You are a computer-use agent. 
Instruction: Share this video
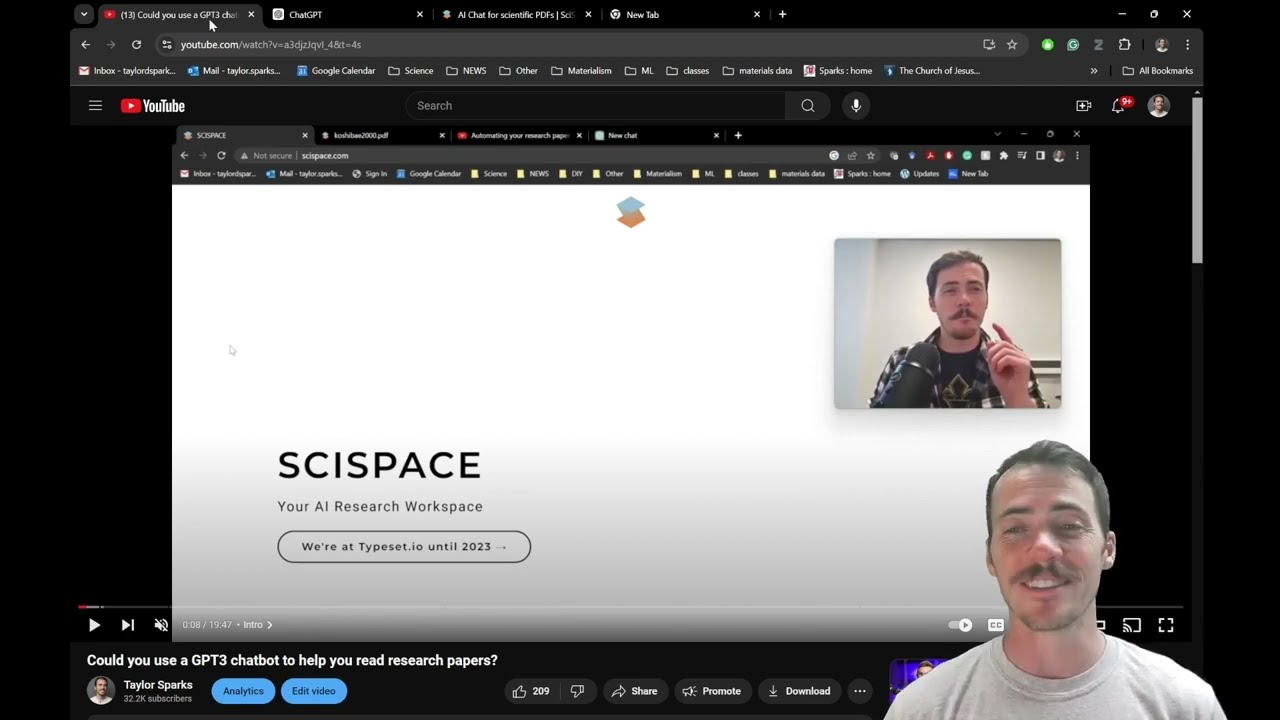[x=634, y=691]
